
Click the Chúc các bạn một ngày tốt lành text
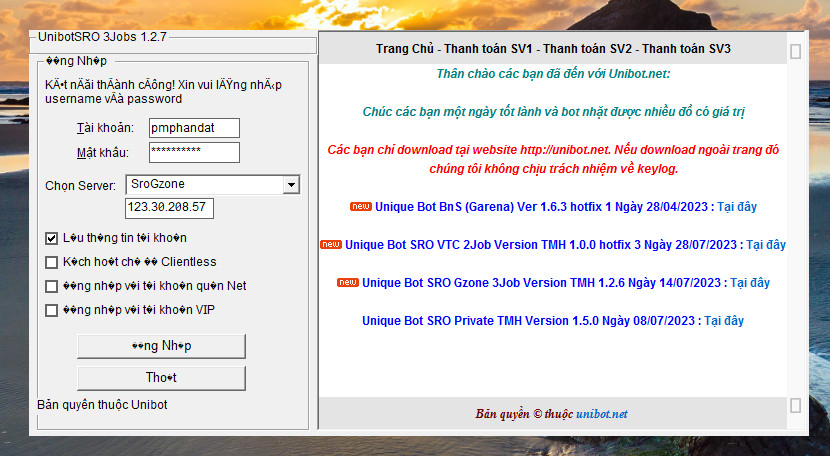[553, 112]
